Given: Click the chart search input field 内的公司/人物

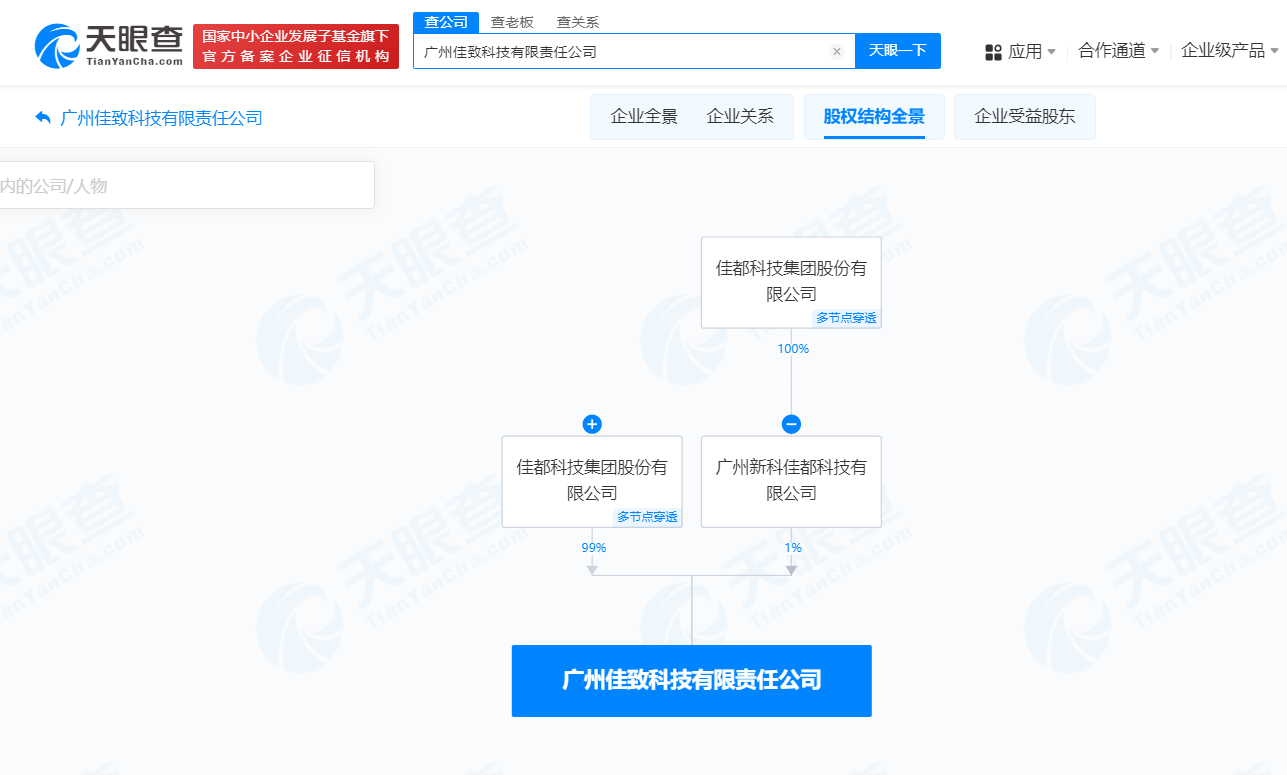Looking at the screenshot, I should (x=180, y=184).
